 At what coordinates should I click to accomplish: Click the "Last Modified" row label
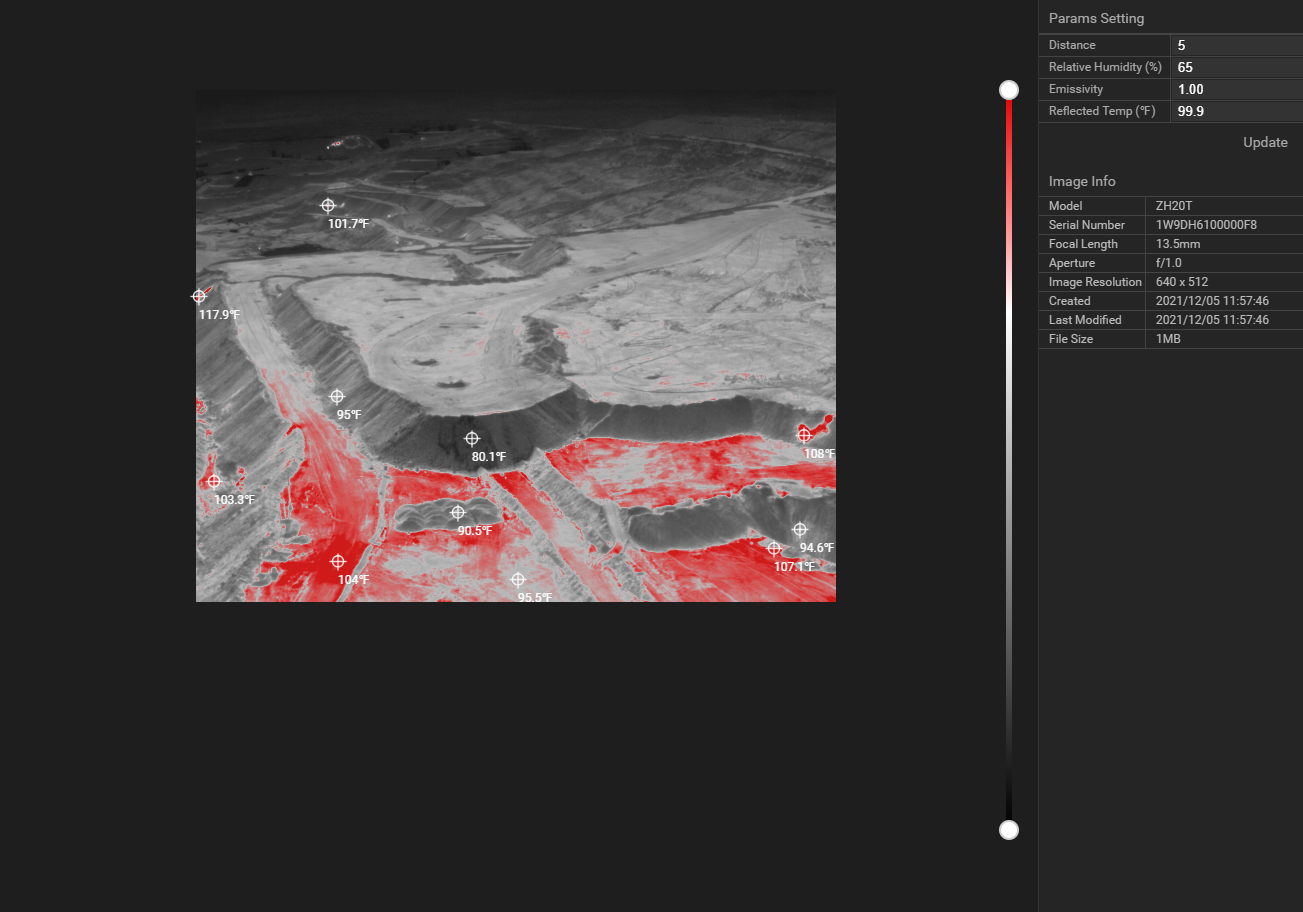1085,320
